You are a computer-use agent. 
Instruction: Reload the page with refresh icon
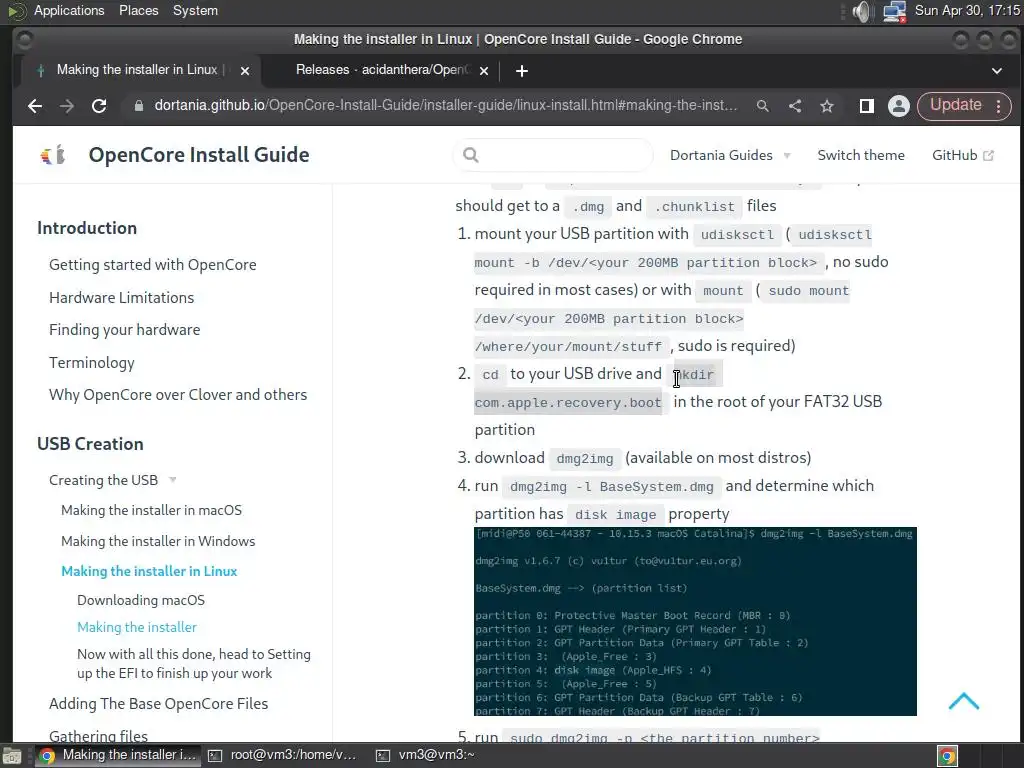(99, 106)
